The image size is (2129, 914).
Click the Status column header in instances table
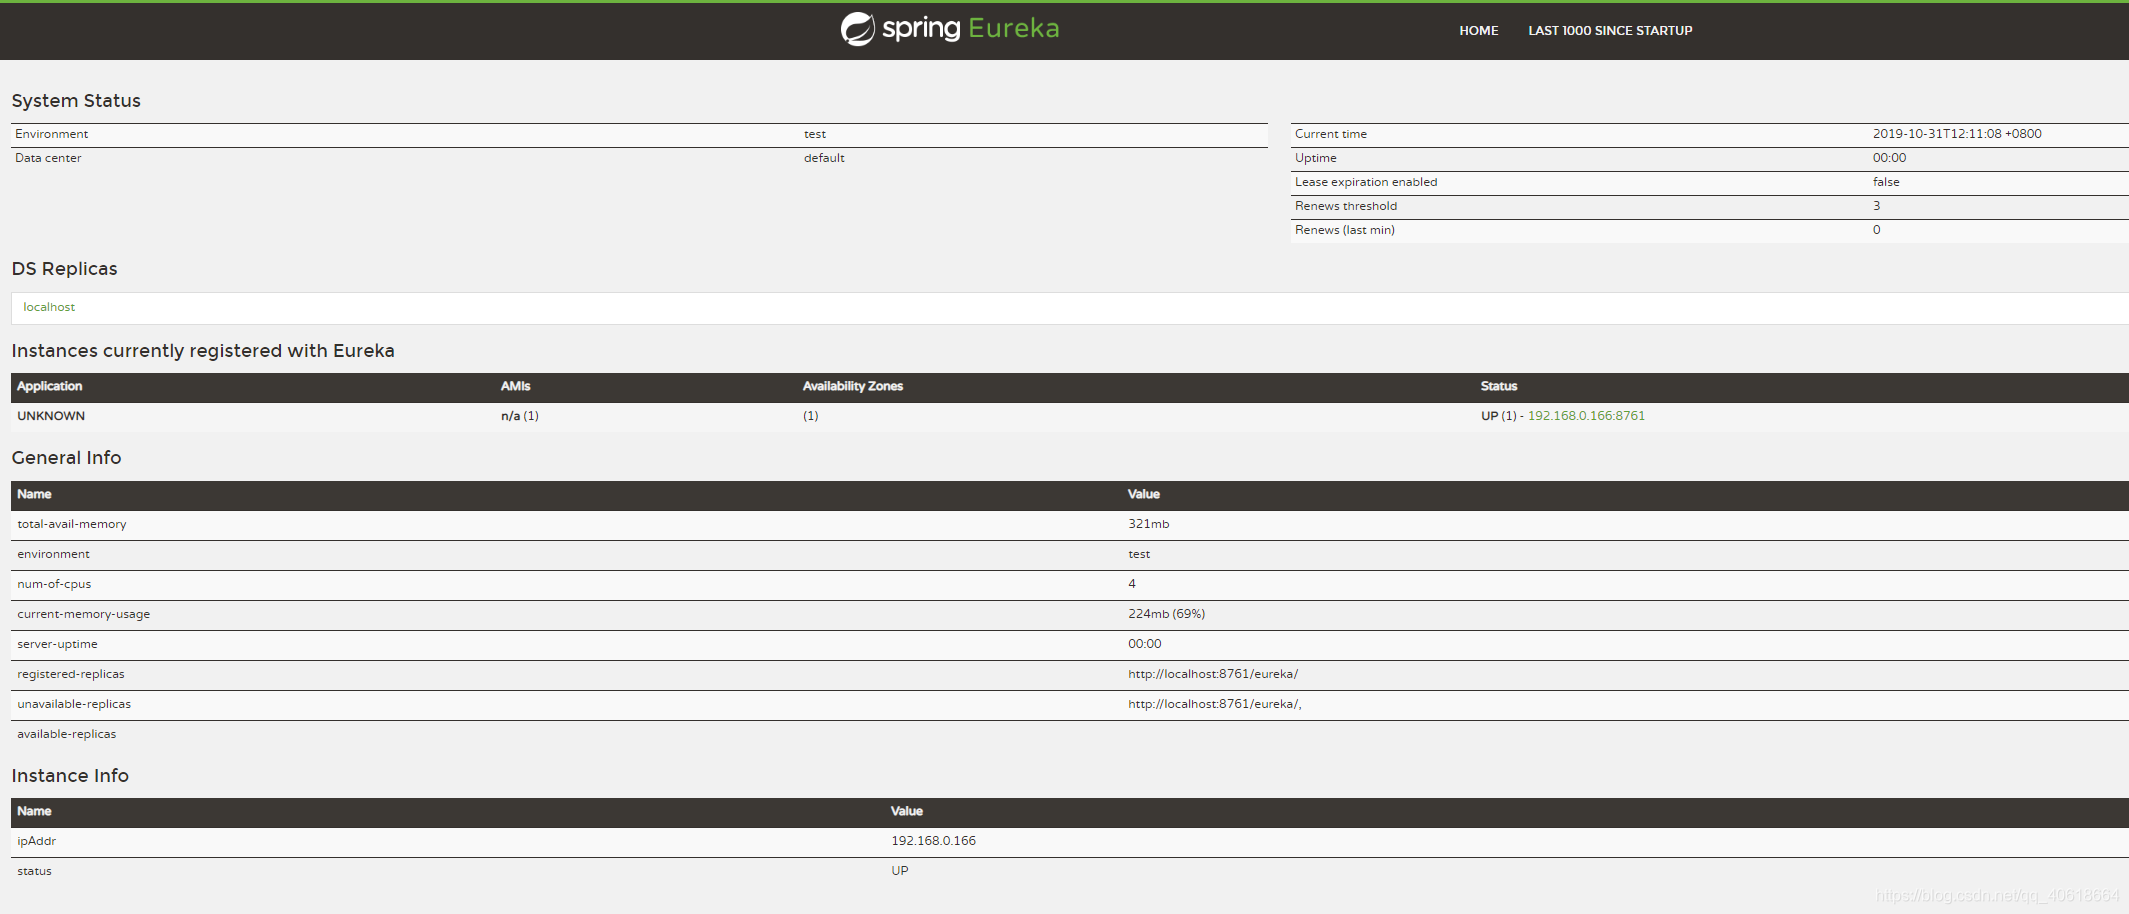(x=1499, y=386)
